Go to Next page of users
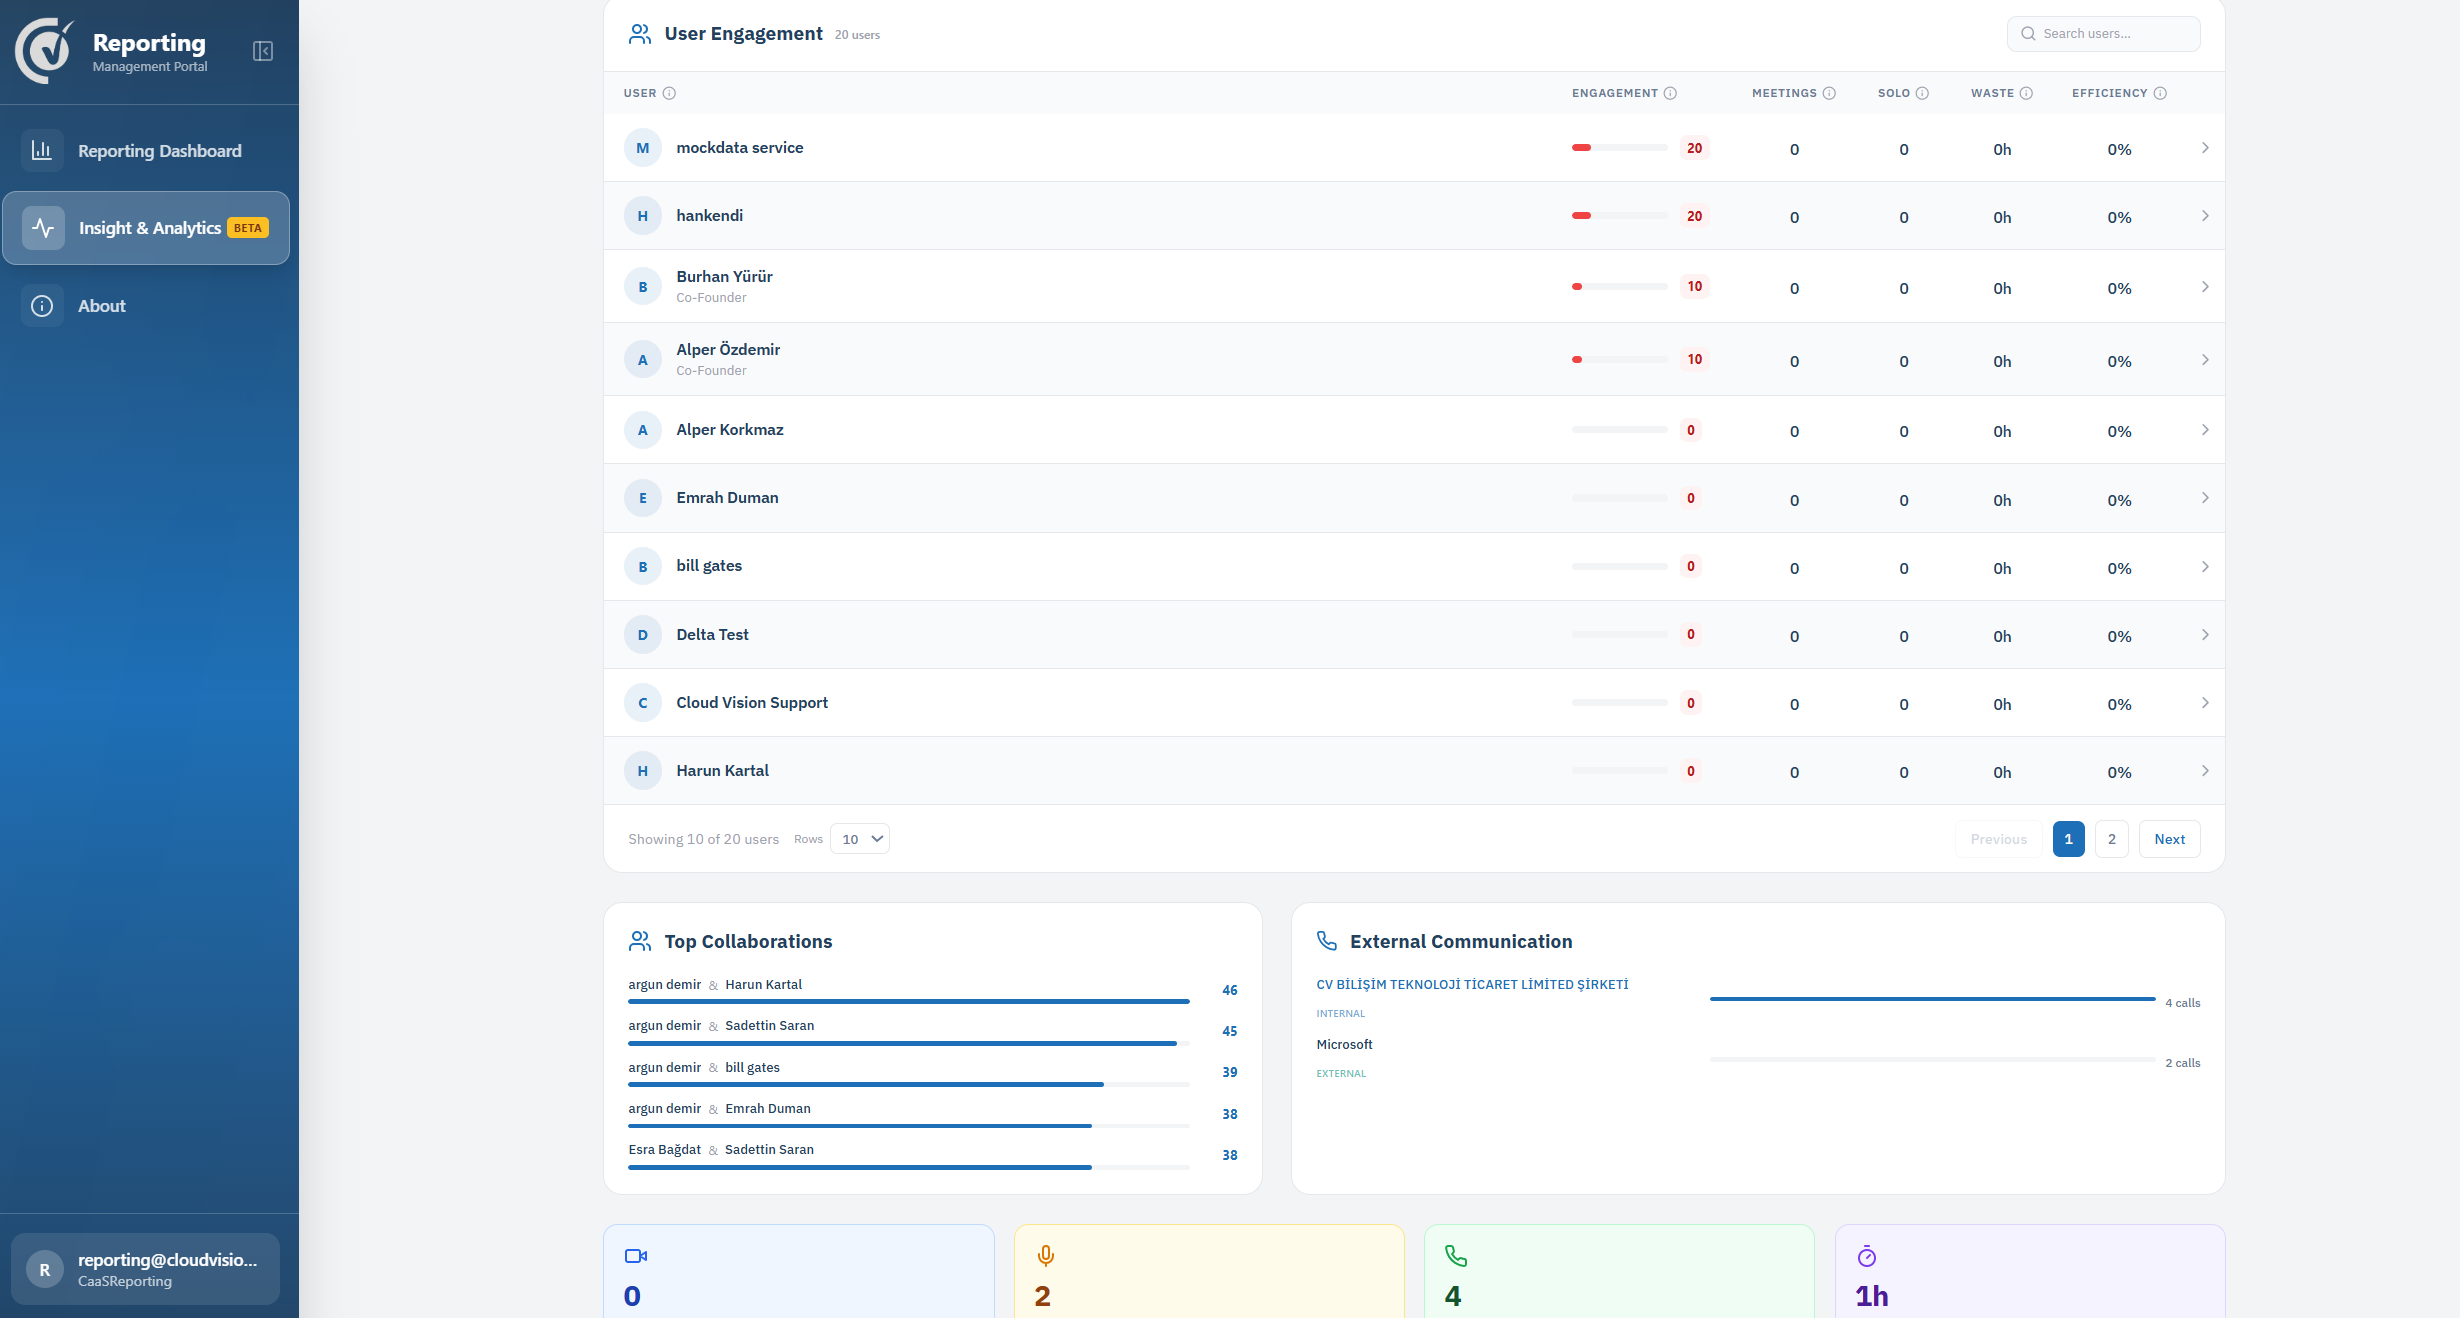The height and width of the screenshot is (1318, 2460). 2169,839
